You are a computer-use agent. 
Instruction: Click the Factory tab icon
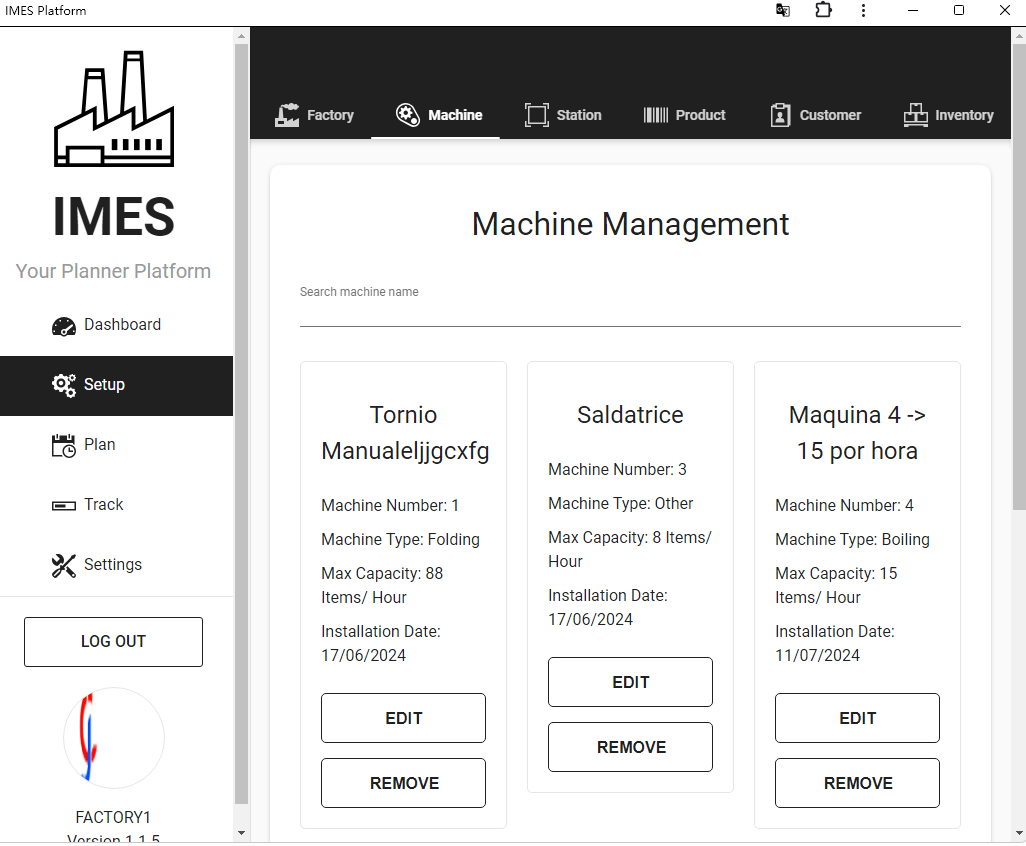(x=287, y=115)
